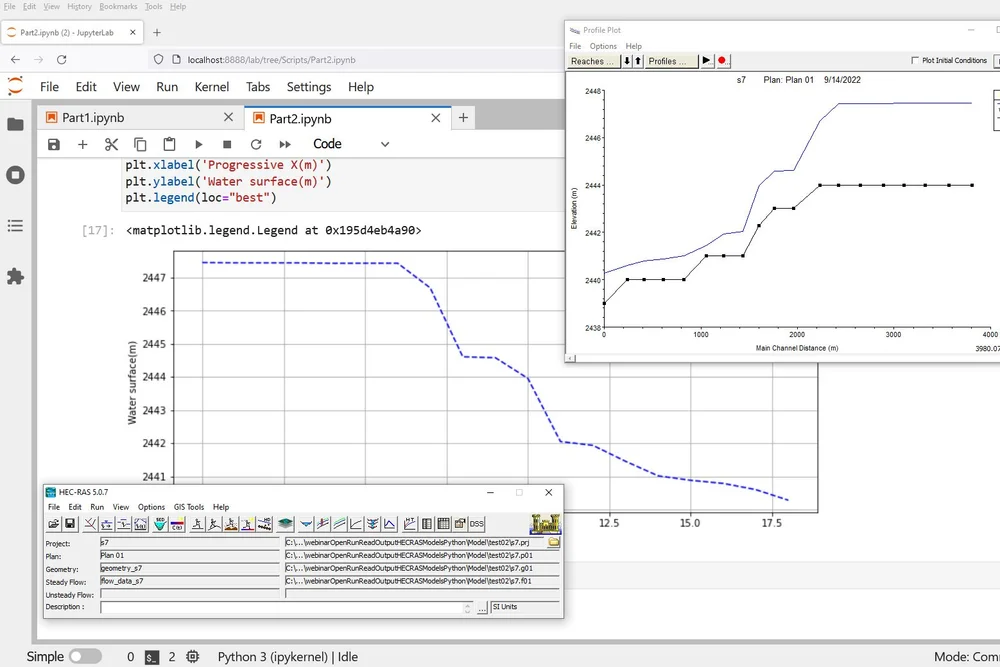Image resolution: width=1000 pixels, height=667 pixels.
Task: Open geometric data editor in HEC-RAS
Action: (90, 524)
